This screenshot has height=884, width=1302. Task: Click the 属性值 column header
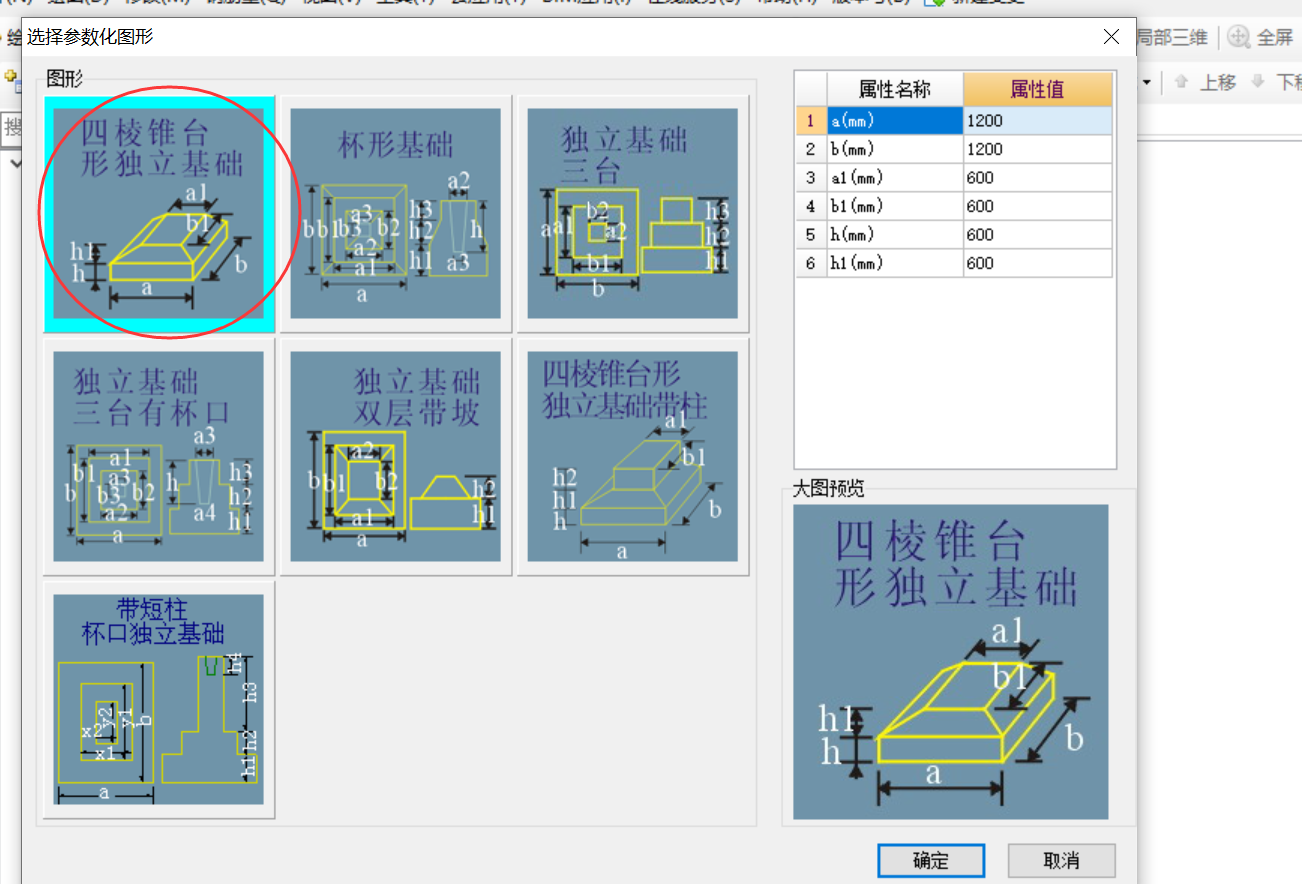pos(1037,89)
